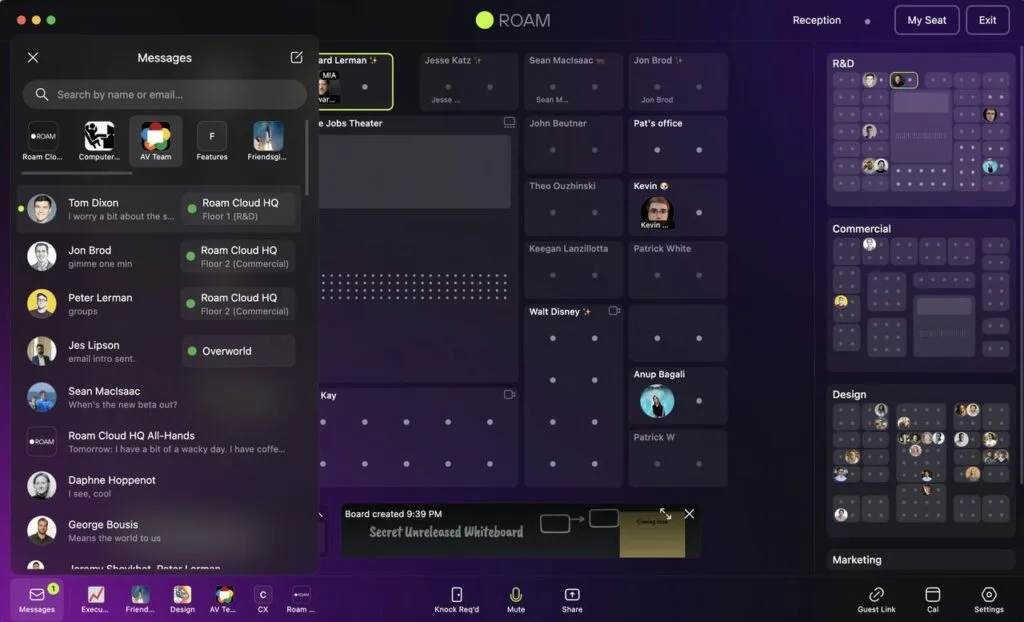Enter Theo Ouzhinski's office
The height and width of the screenshot is (622, 1024).
tap(573, 206)
